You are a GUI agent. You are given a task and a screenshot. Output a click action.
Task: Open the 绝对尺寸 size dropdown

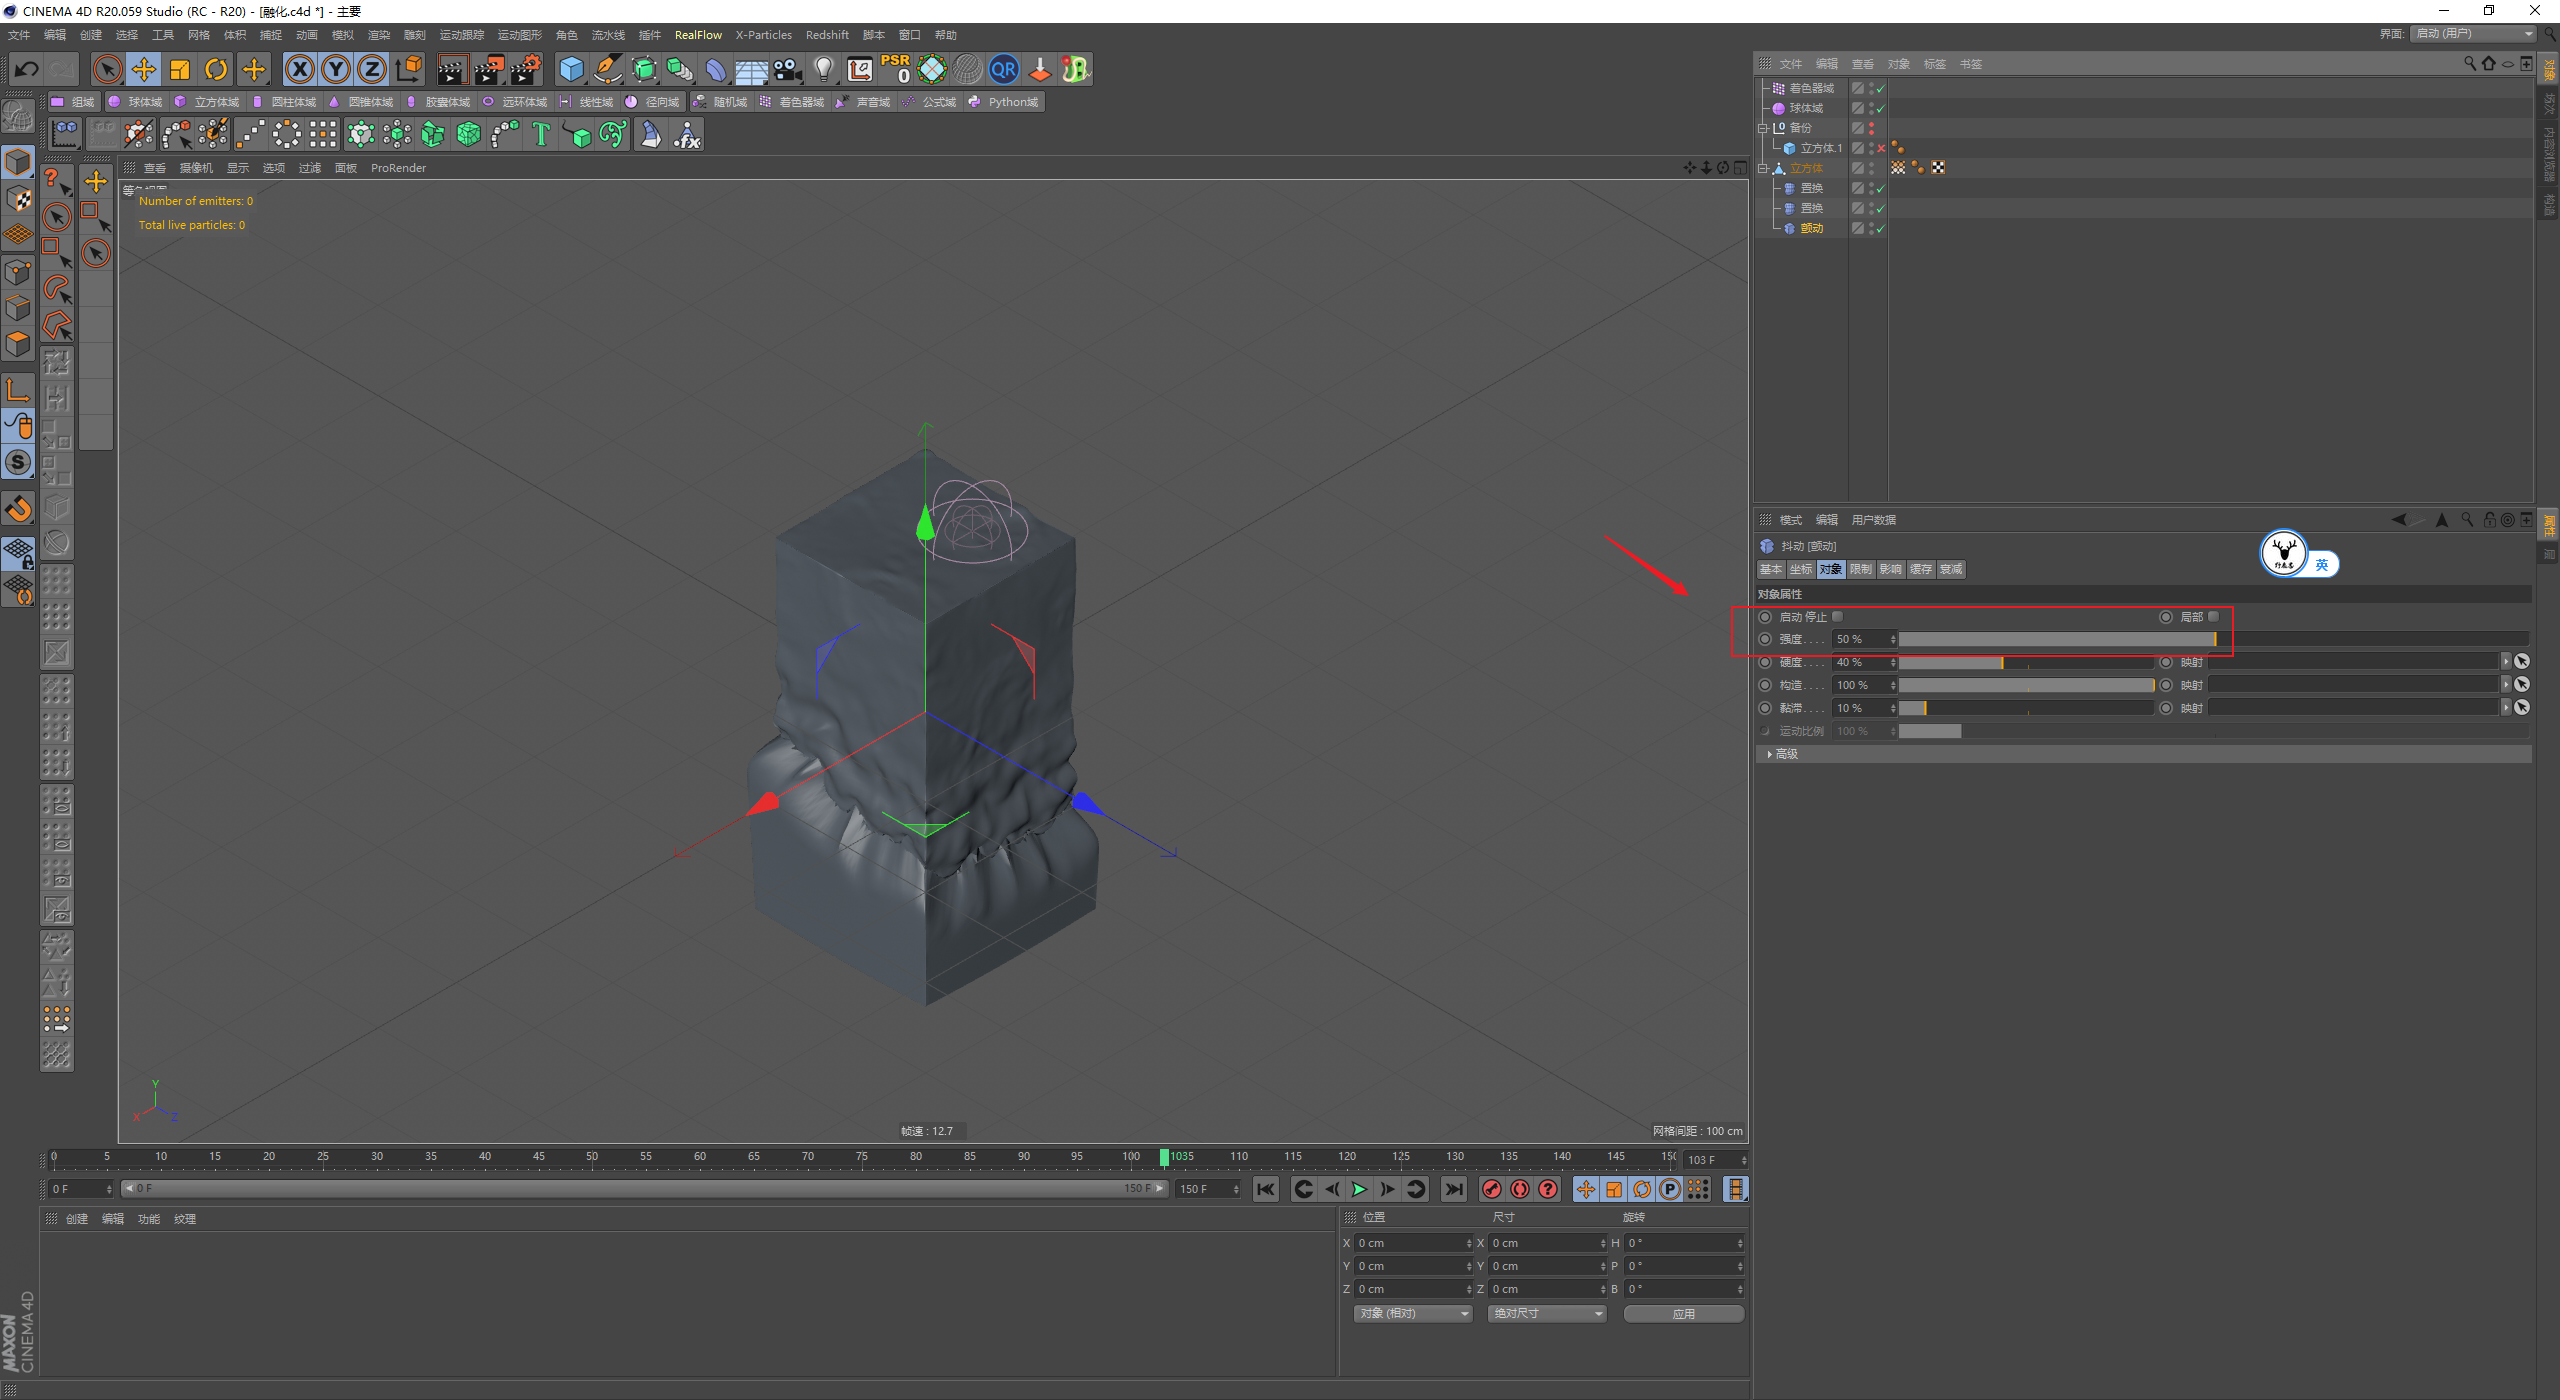(x=1546, y=1313)
